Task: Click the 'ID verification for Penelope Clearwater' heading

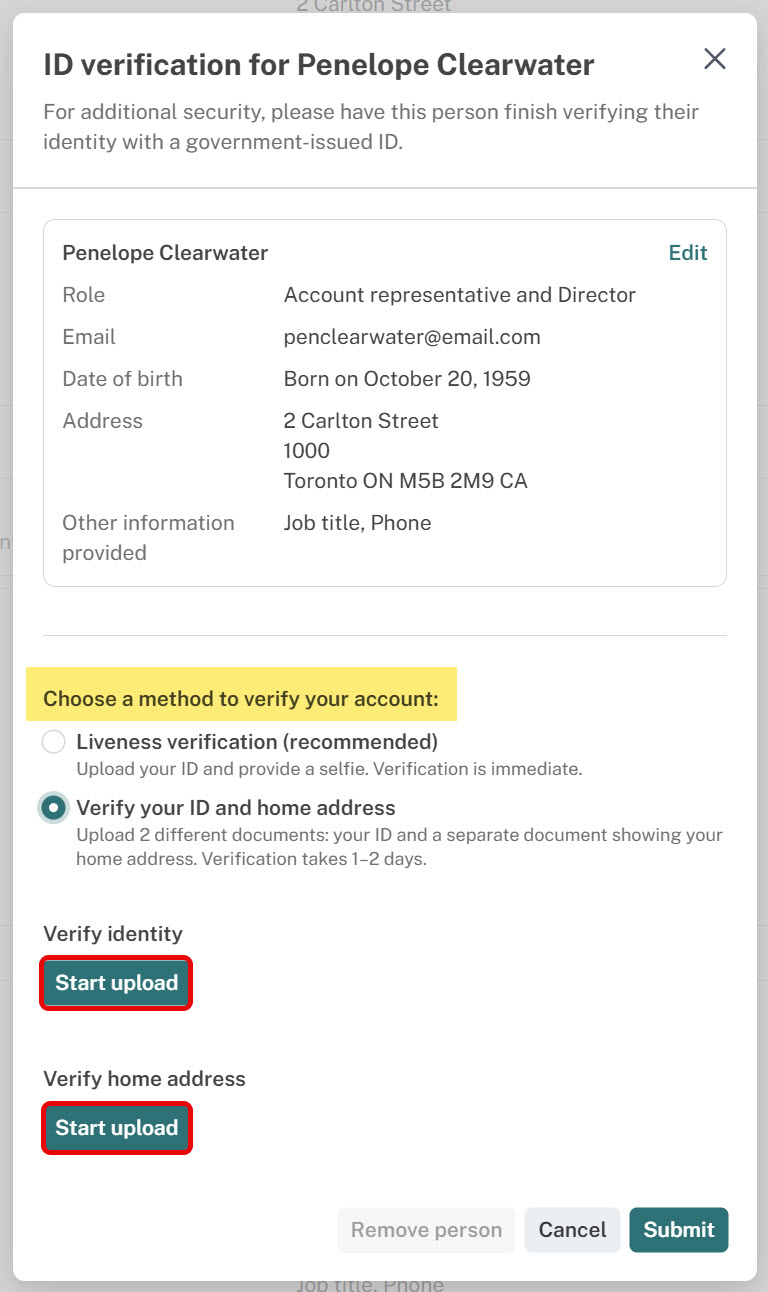Action: 319,66
